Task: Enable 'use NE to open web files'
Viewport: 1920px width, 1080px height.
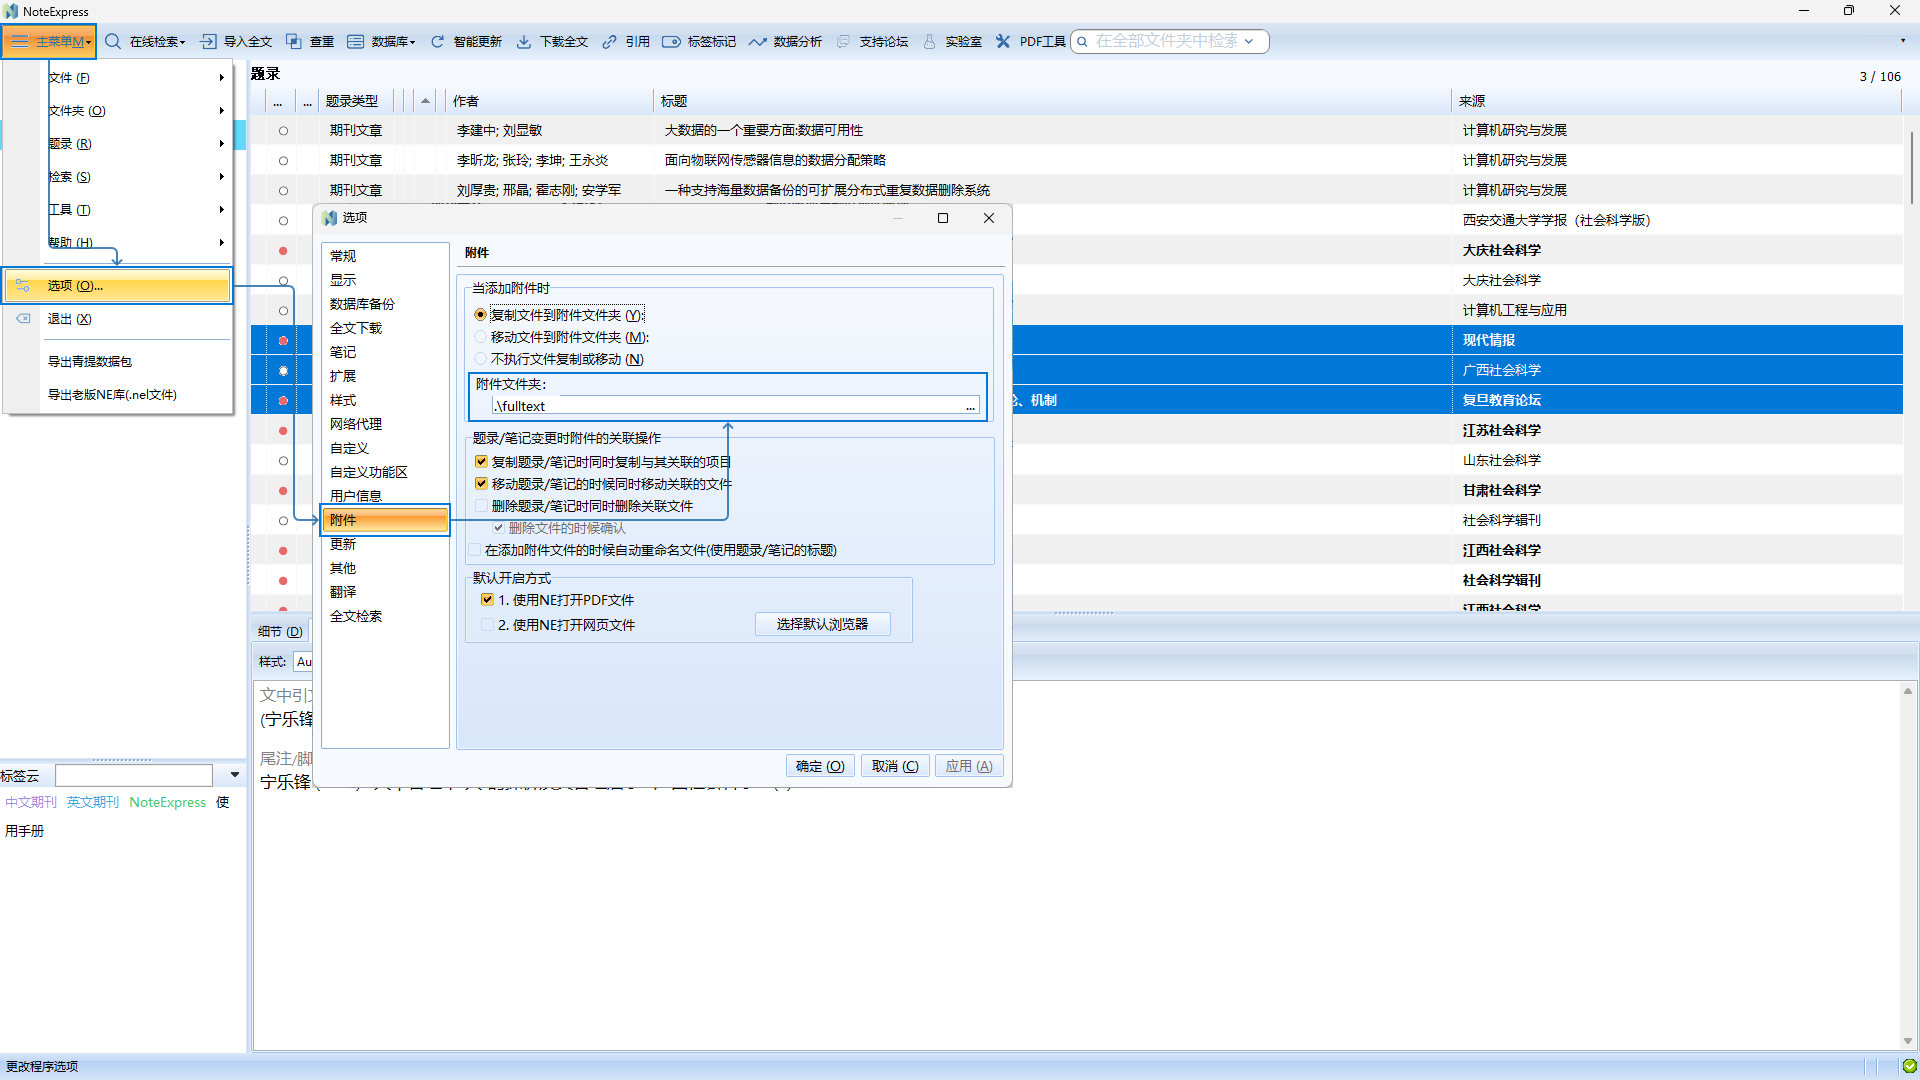Action: 487,625
